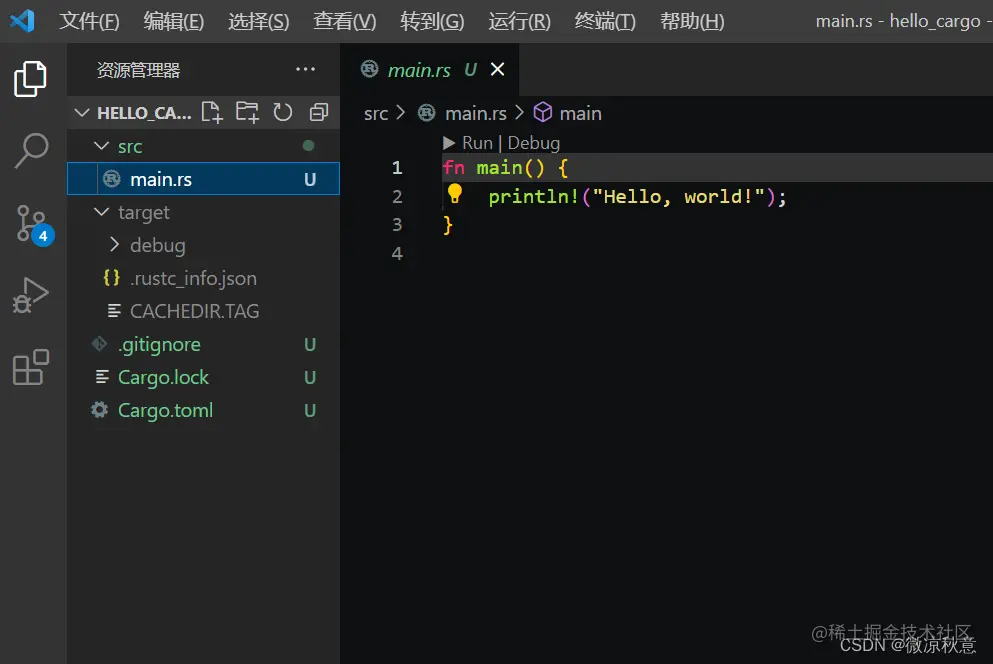The width and height of the screenshot is (993, 664).
Task: Select main.rs in the file tree
Action: (x=203, y=179)
